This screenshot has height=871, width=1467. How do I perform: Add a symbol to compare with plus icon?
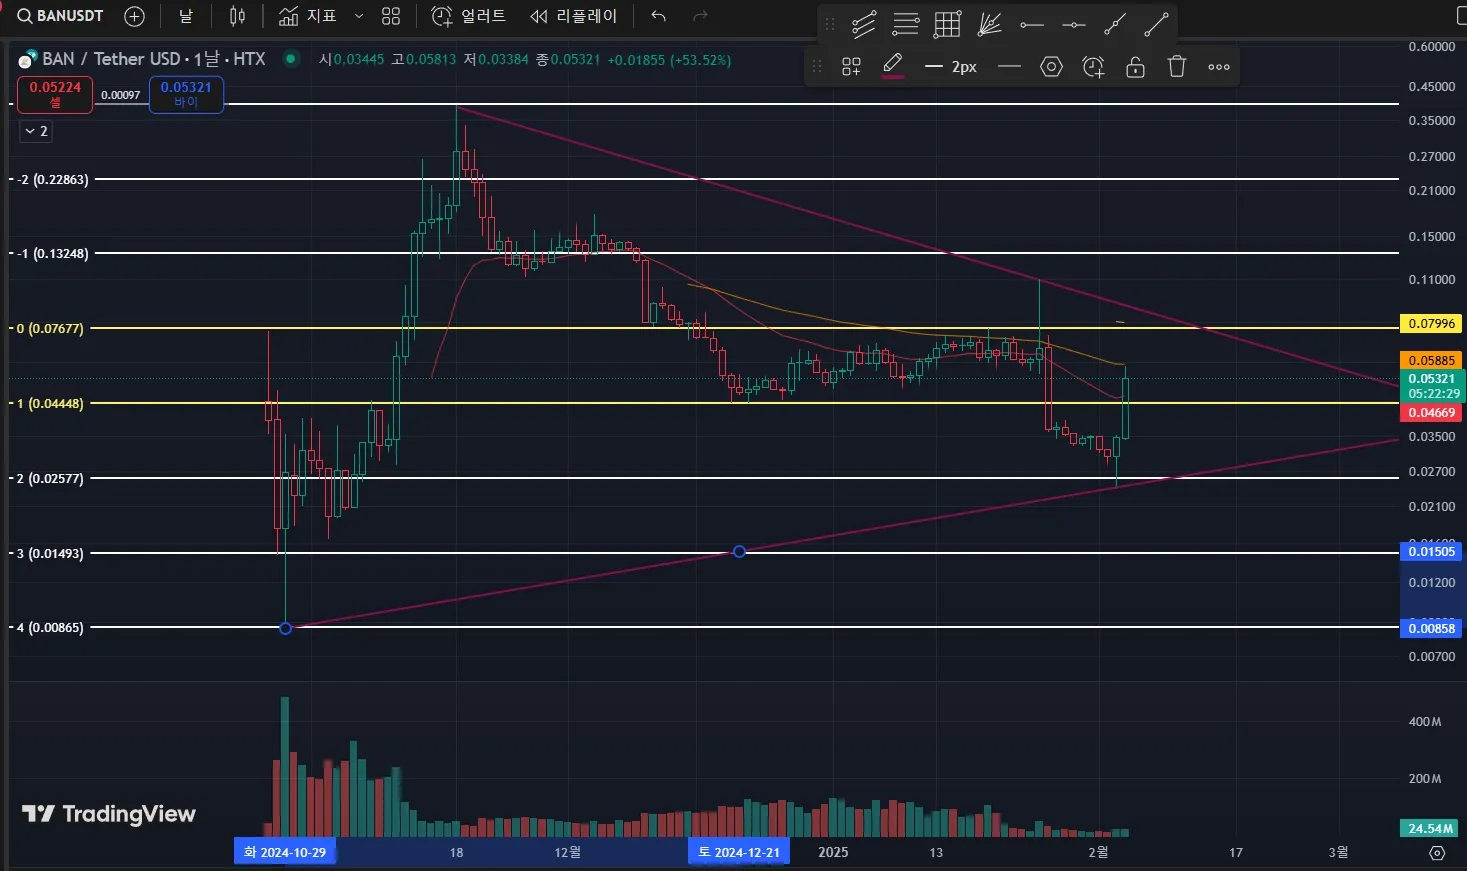coord(134,16)
